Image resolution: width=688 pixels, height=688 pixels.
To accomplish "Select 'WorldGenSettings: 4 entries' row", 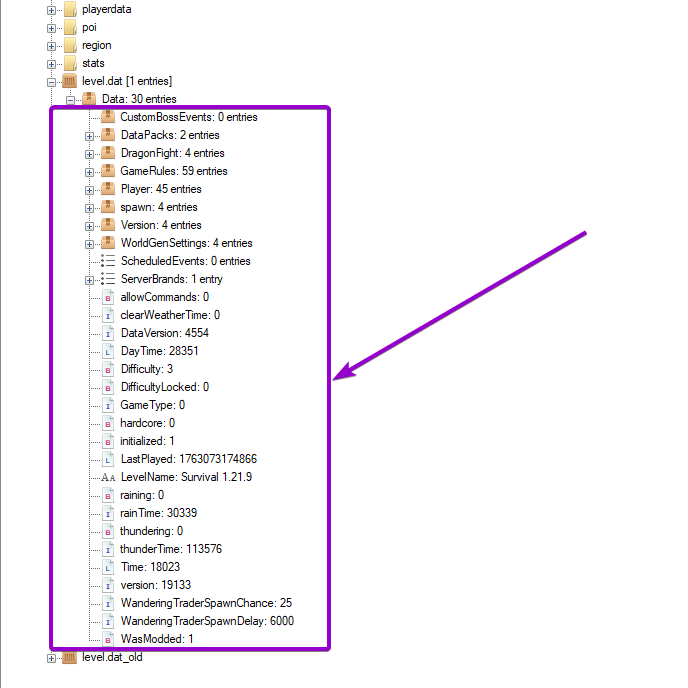I will [186, 243].
